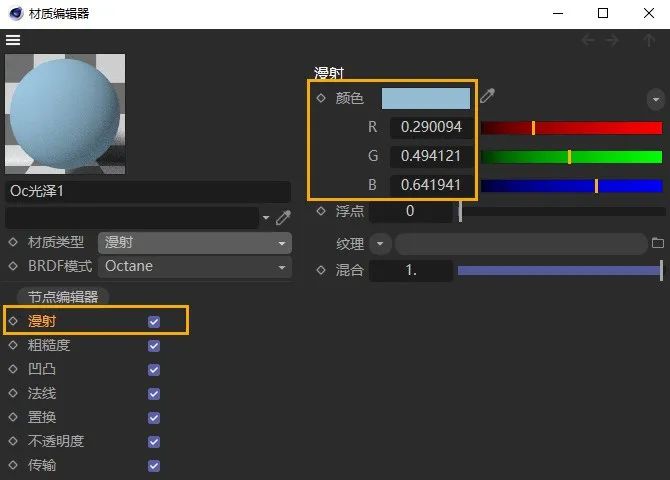The width and height of the screenshot is (670, 480).
Task: Click the keyframe diamond beside 传输 channel
Action: [x=13, y=465]
